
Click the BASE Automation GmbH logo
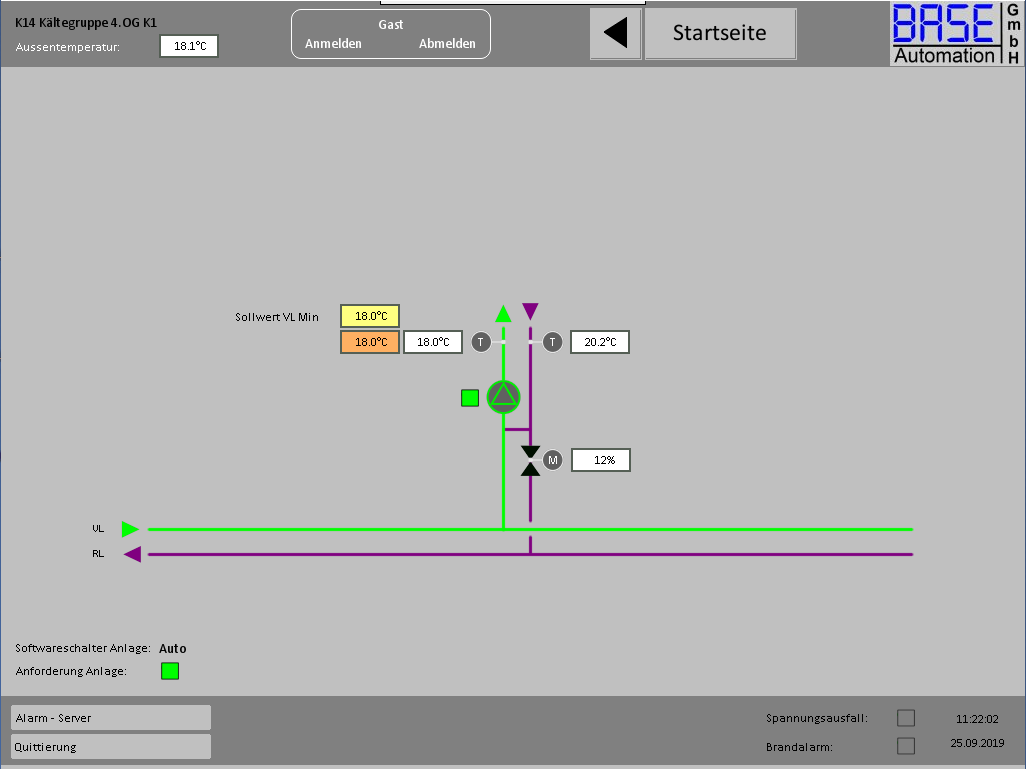957,33
